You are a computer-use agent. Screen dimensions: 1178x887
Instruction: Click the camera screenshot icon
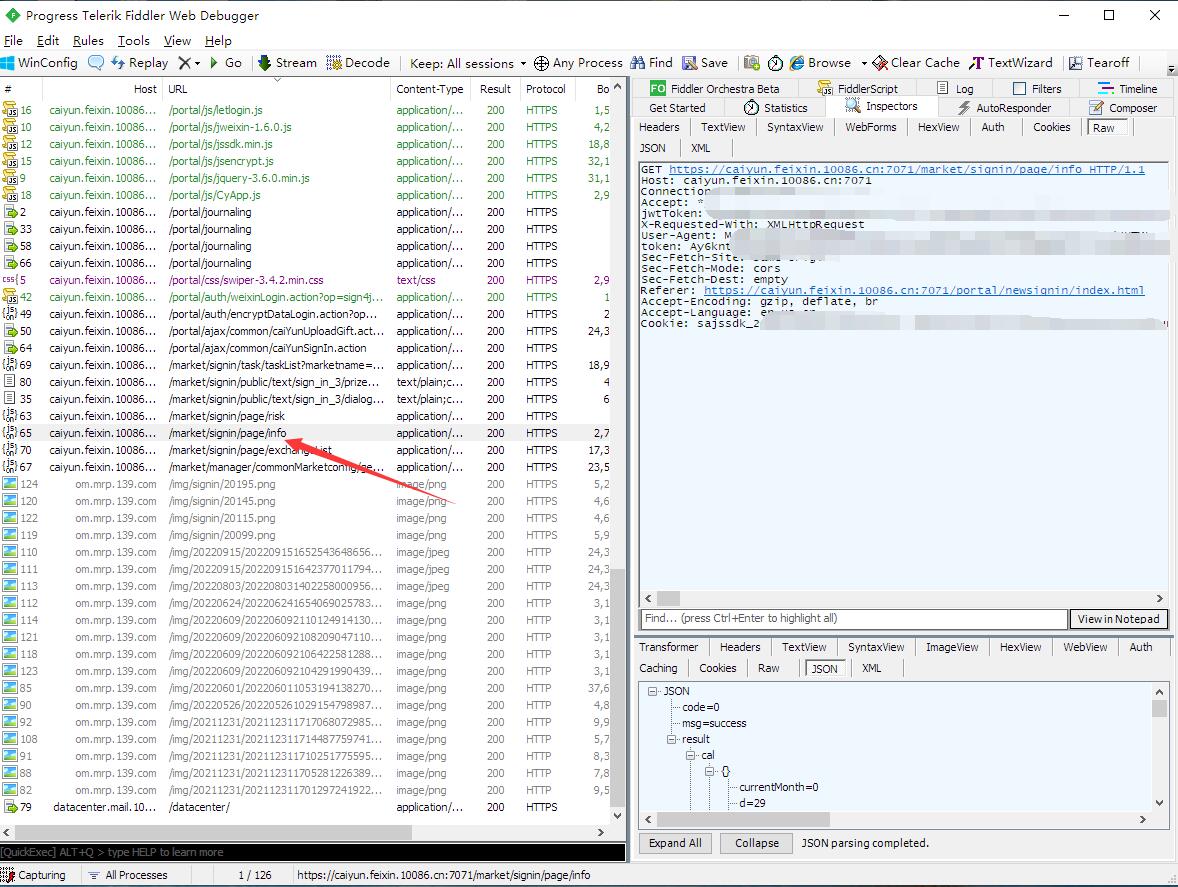coord(752,63)
